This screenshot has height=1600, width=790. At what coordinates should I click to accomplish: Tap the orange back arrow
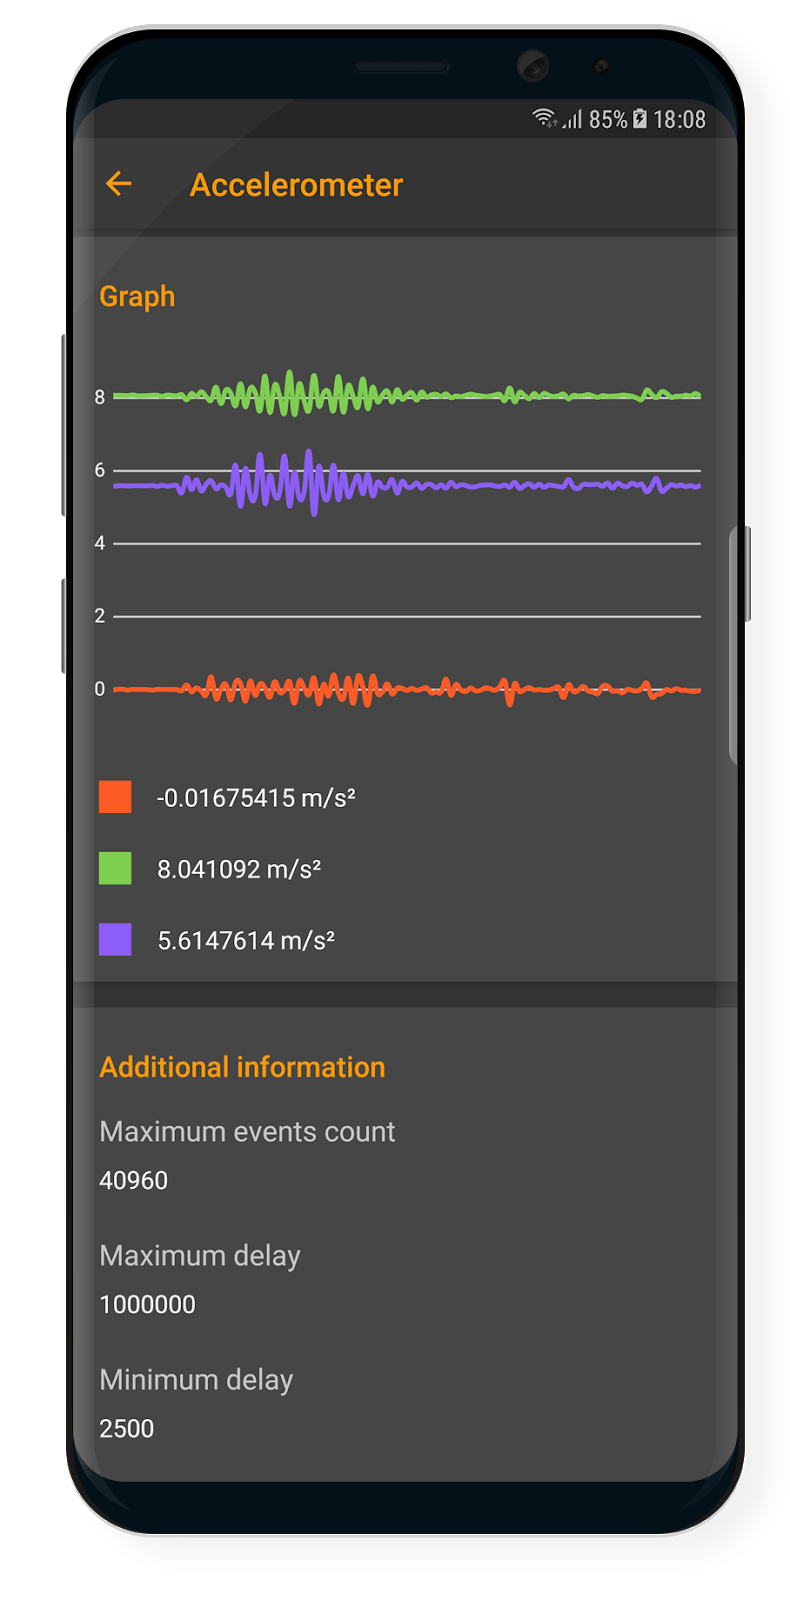119,184
